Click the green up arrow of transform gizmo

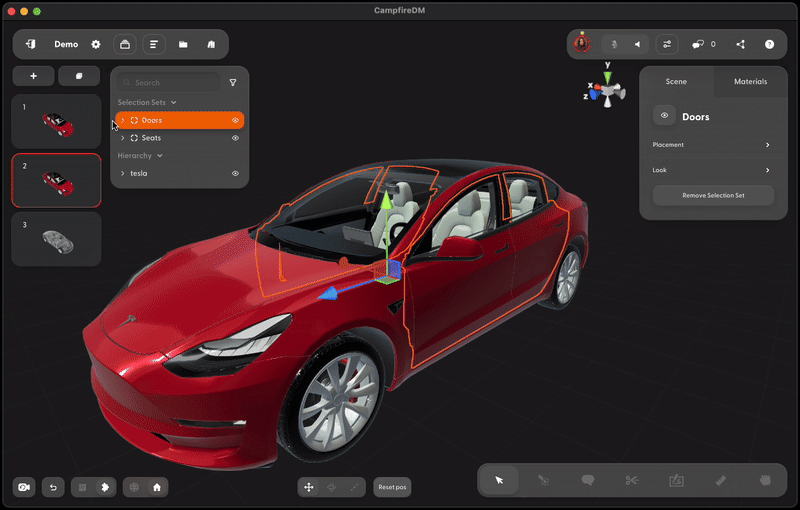(x=387, y=200)
